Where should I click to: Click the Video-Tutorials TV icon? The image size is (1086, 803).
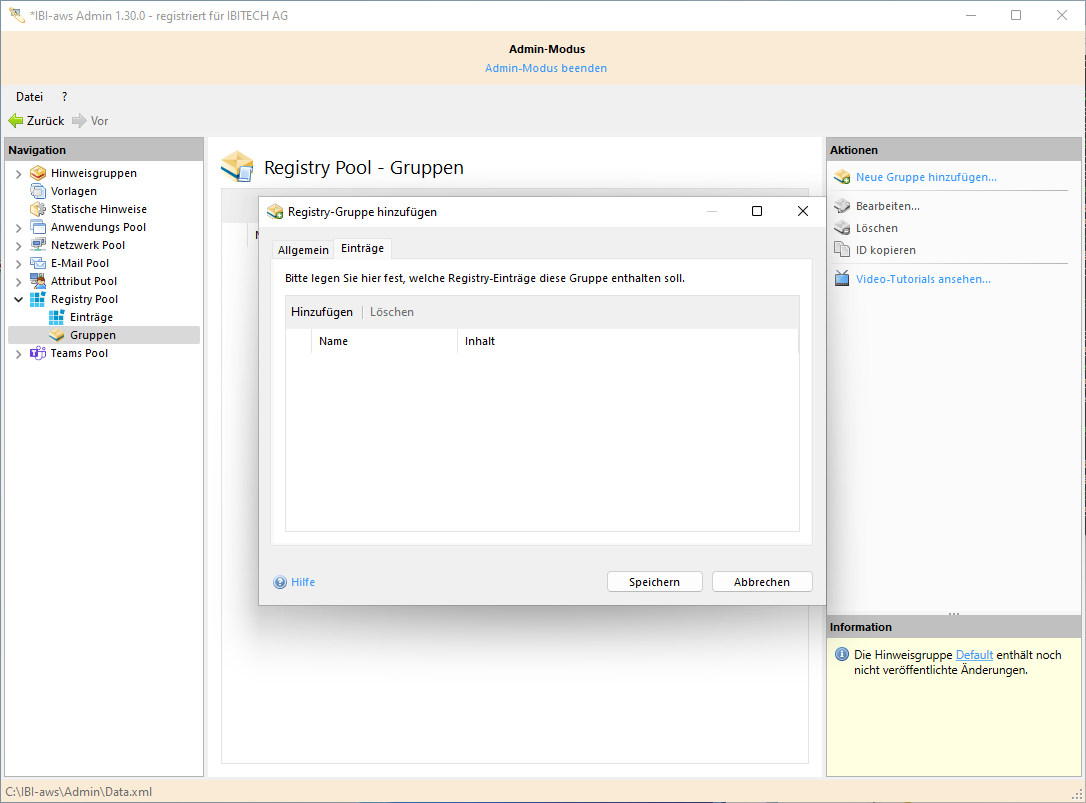click(x=841, y=279)
